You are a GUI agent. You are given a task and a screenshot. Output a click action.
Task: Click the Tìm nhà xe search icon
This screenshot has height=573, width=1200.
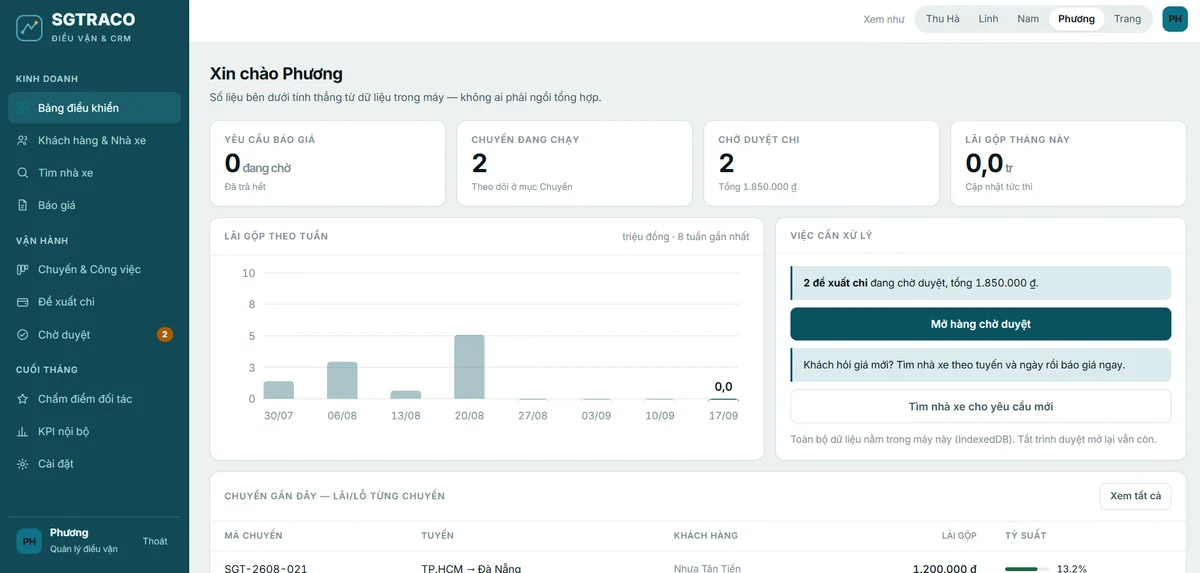[22, 173]
